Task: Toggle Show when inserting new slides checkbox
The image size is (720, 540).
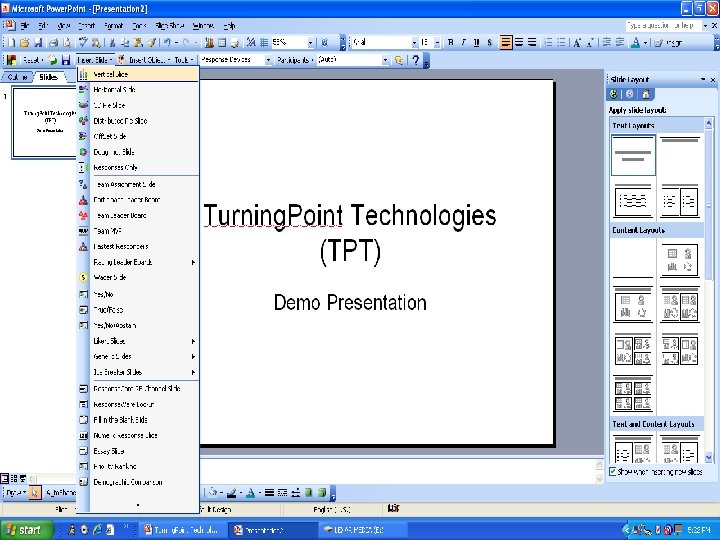Action: [x=613, y=472]
